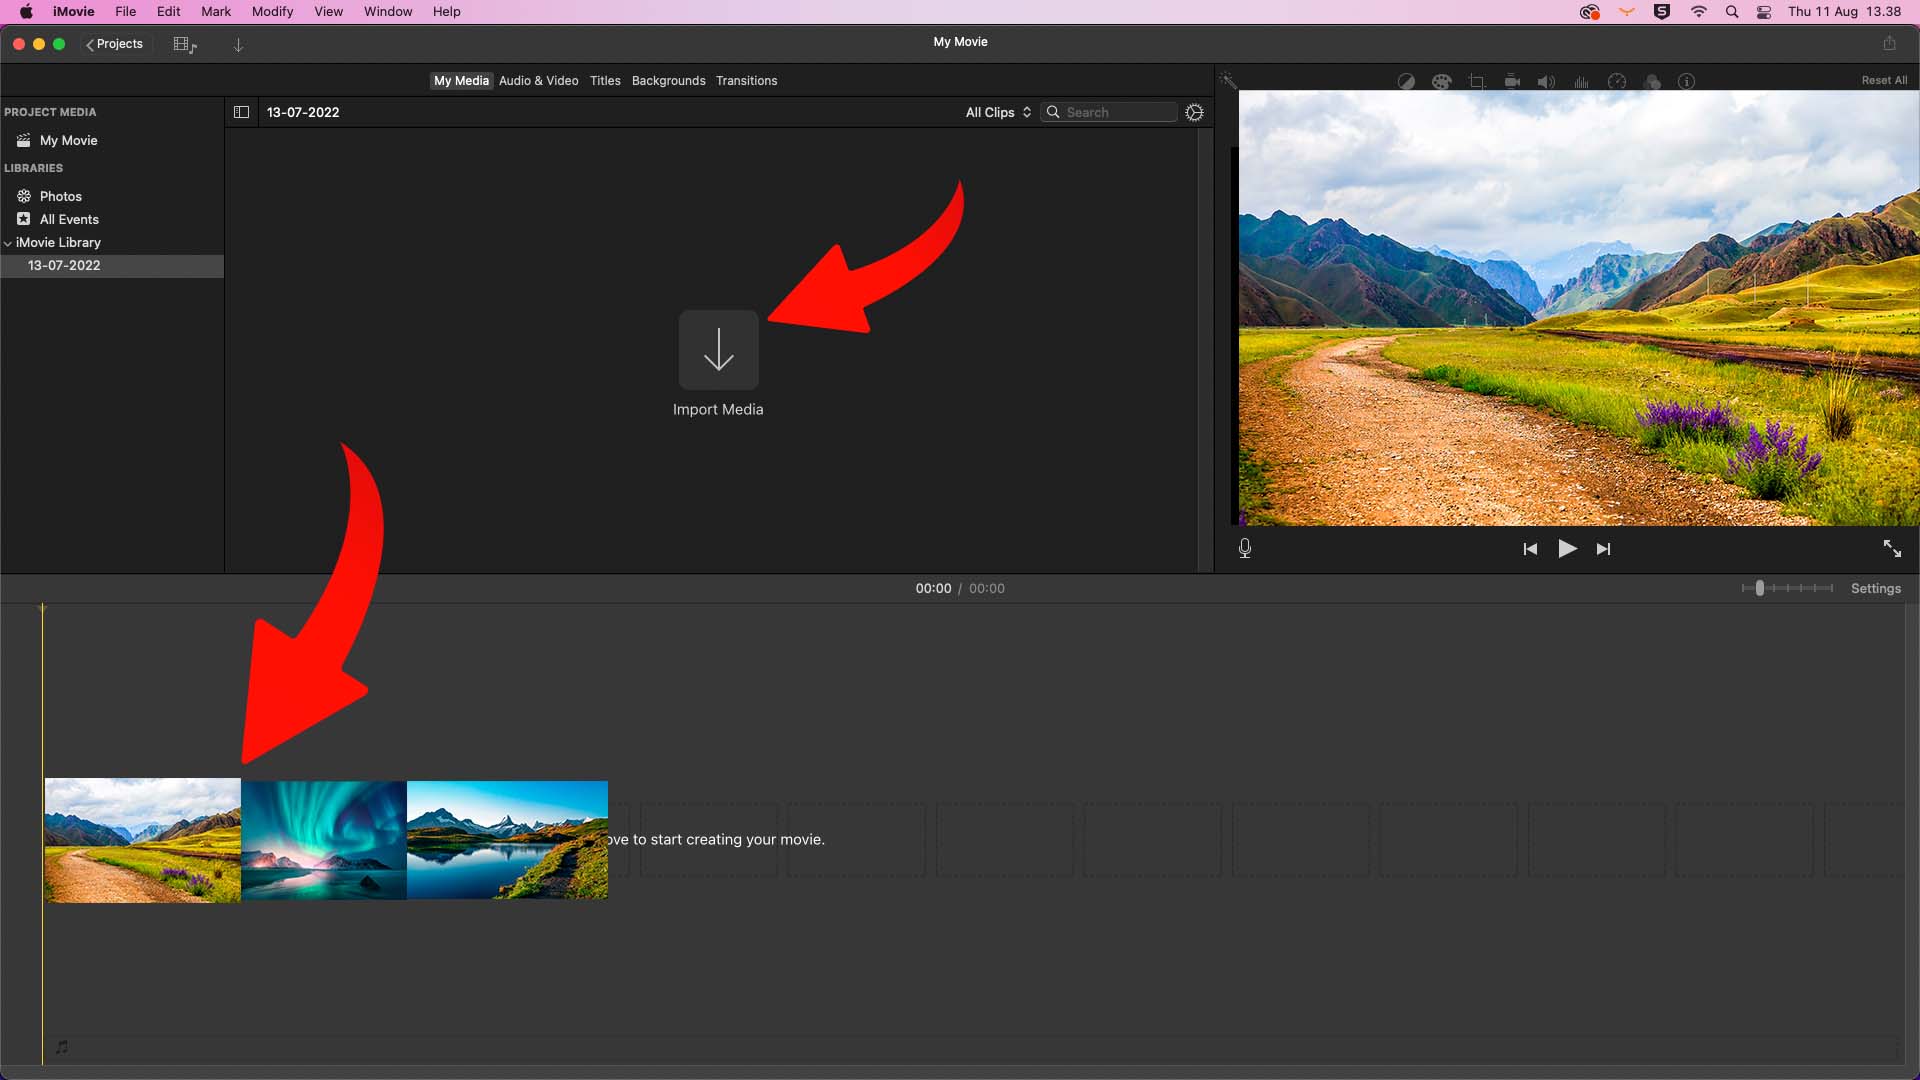Open the Speed adjustment speedometer icon
The image size is (1920, 1080).
(x=1617, y=81)
